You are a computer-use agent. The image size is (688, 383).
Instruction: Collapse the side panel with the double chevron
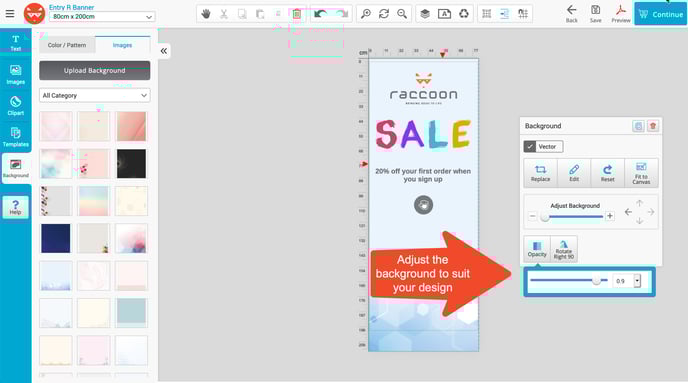tap(164, 51)
